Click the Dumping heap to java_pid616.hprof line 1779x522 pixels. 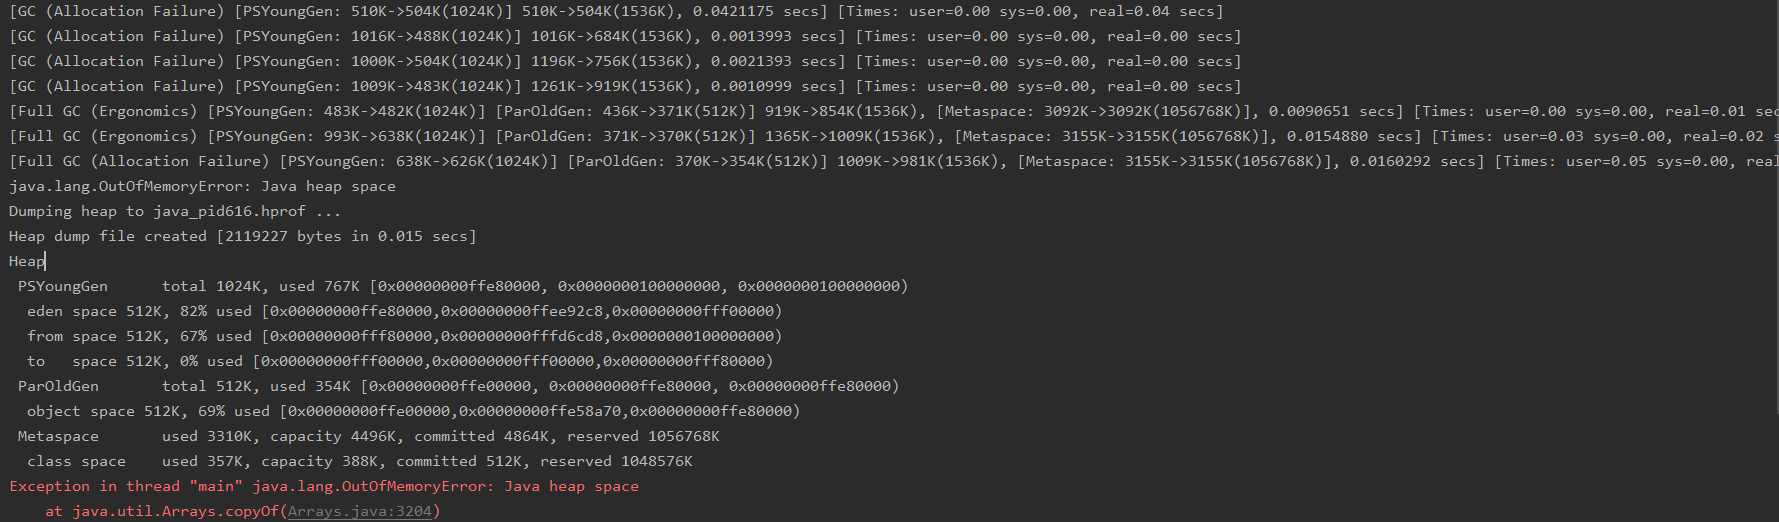(x=175, y=211)
